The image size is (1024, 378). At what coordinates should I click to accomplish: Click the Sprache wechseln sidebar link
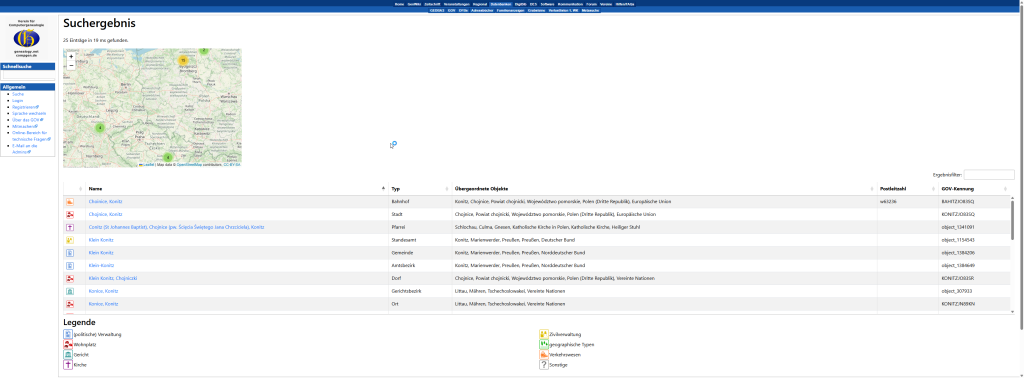(29, 113)
